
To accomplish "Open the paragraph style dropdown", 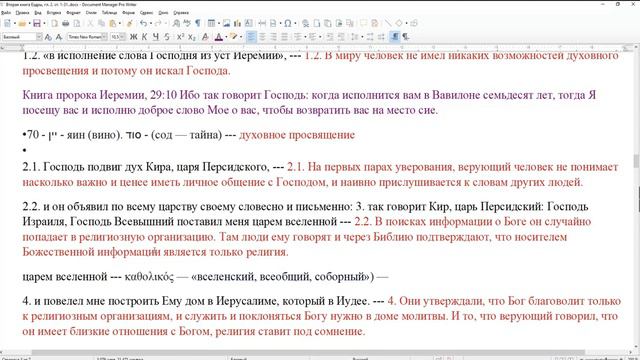I will click(39, 37).
